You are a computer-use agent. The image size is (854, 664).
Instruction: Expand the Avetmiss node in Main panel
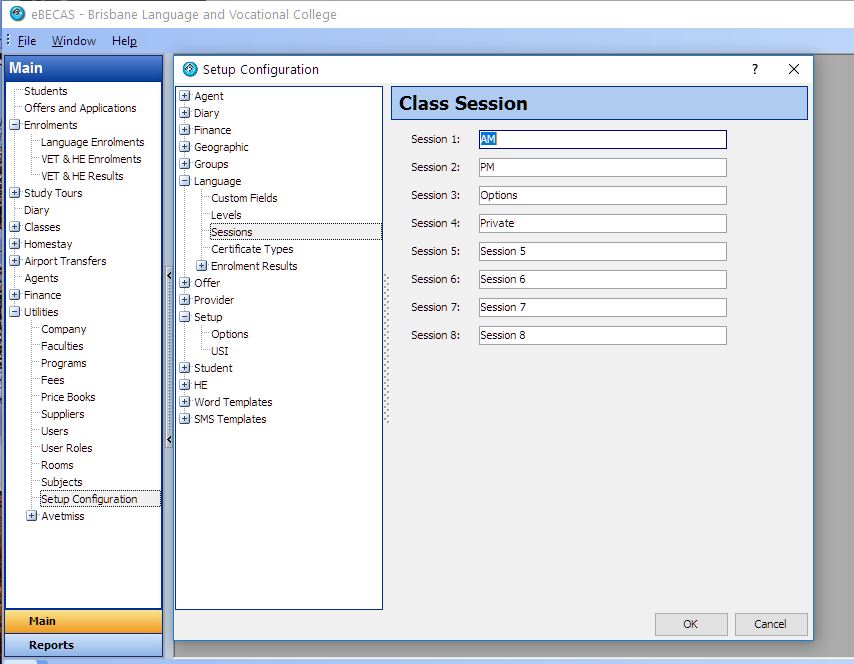click(x=32, y=516)
